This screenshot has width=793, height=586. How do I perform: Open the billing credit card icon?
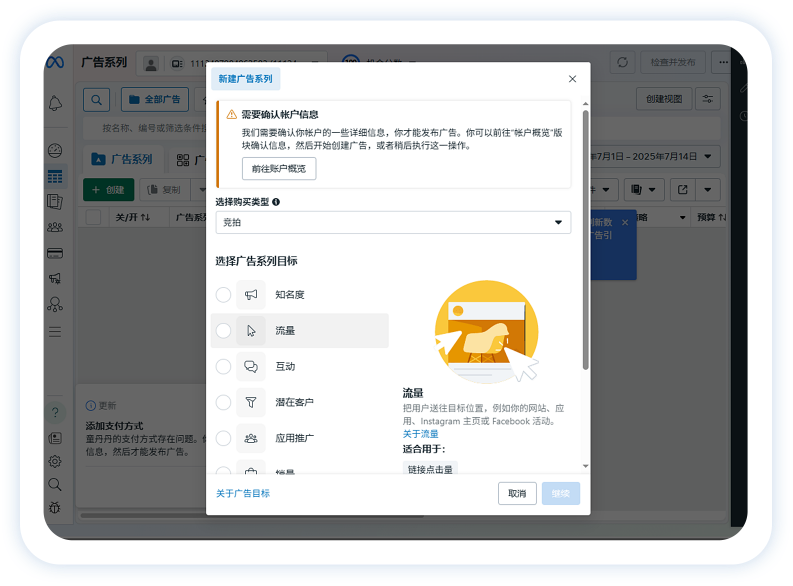[55, 253]
